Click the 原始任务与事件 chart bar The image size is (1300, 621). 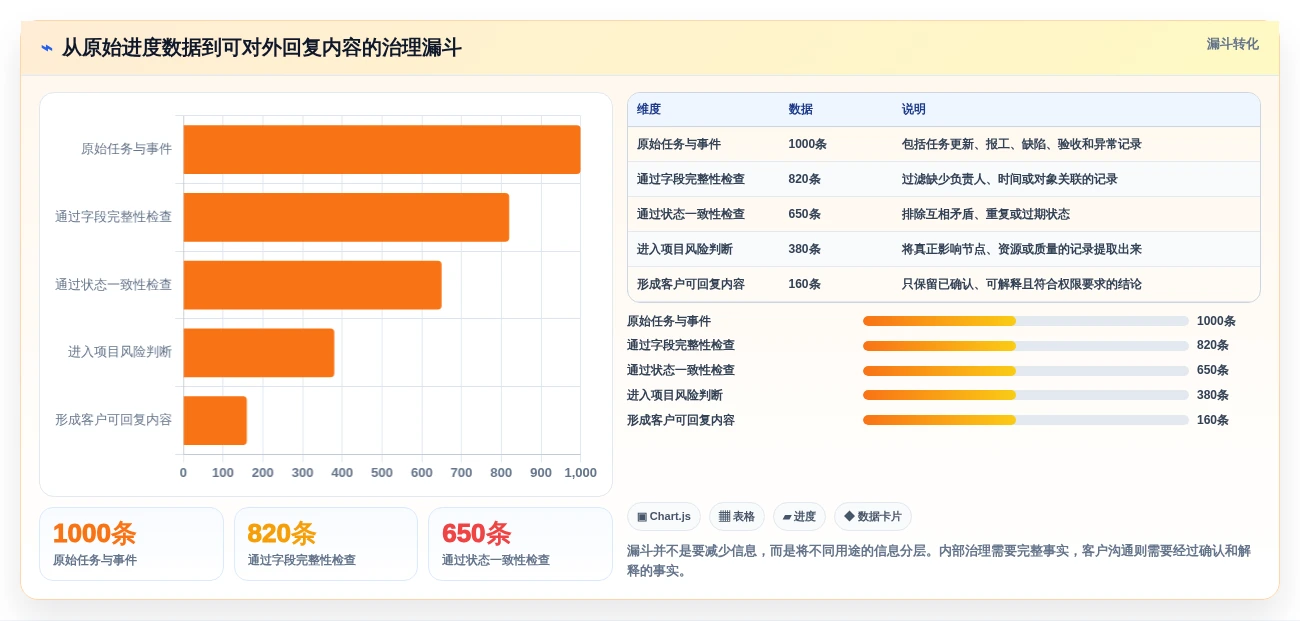point(382,149)
